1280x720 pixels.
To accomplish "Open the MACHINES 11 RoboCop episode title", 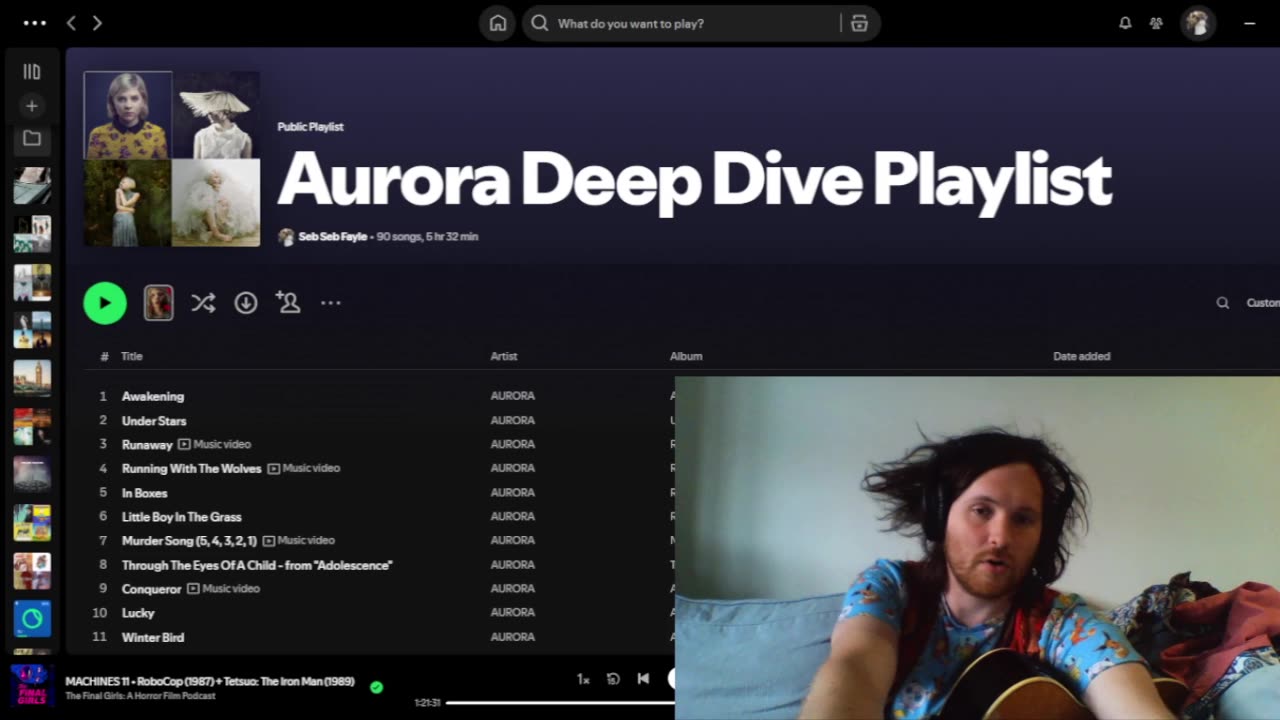I will click(x=210, y=681).
